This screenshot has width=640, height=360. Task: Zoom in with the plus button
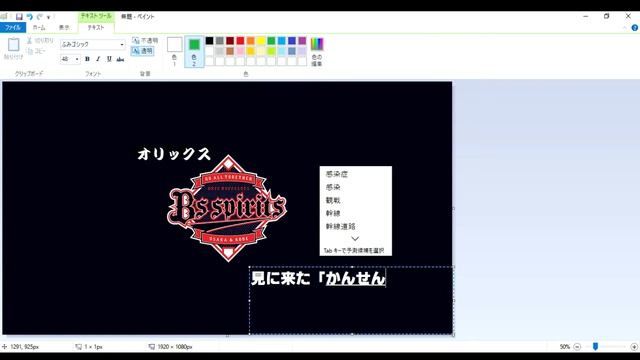(634, 347)
